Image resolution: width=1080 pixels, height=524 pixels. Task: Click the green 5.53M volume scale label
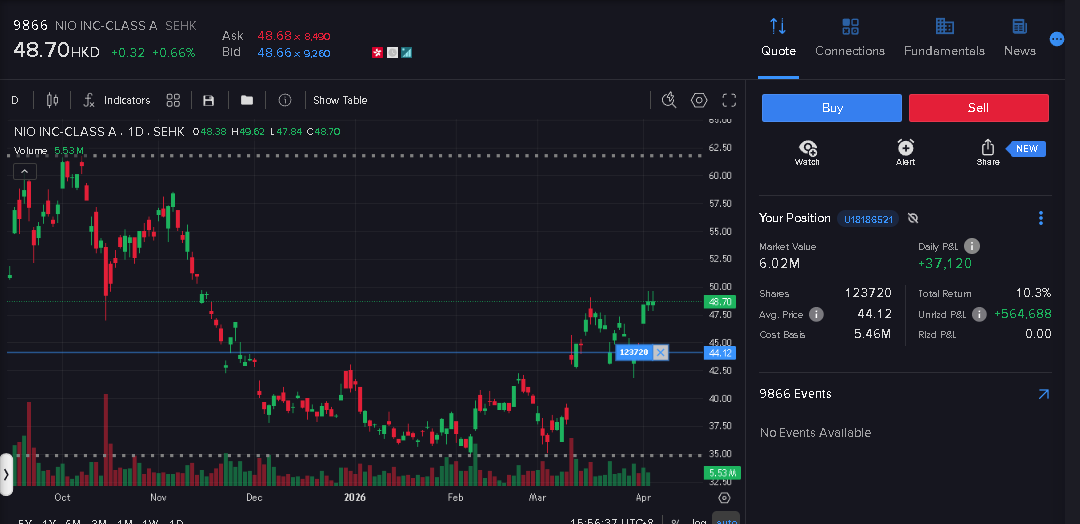pos(721,473)
